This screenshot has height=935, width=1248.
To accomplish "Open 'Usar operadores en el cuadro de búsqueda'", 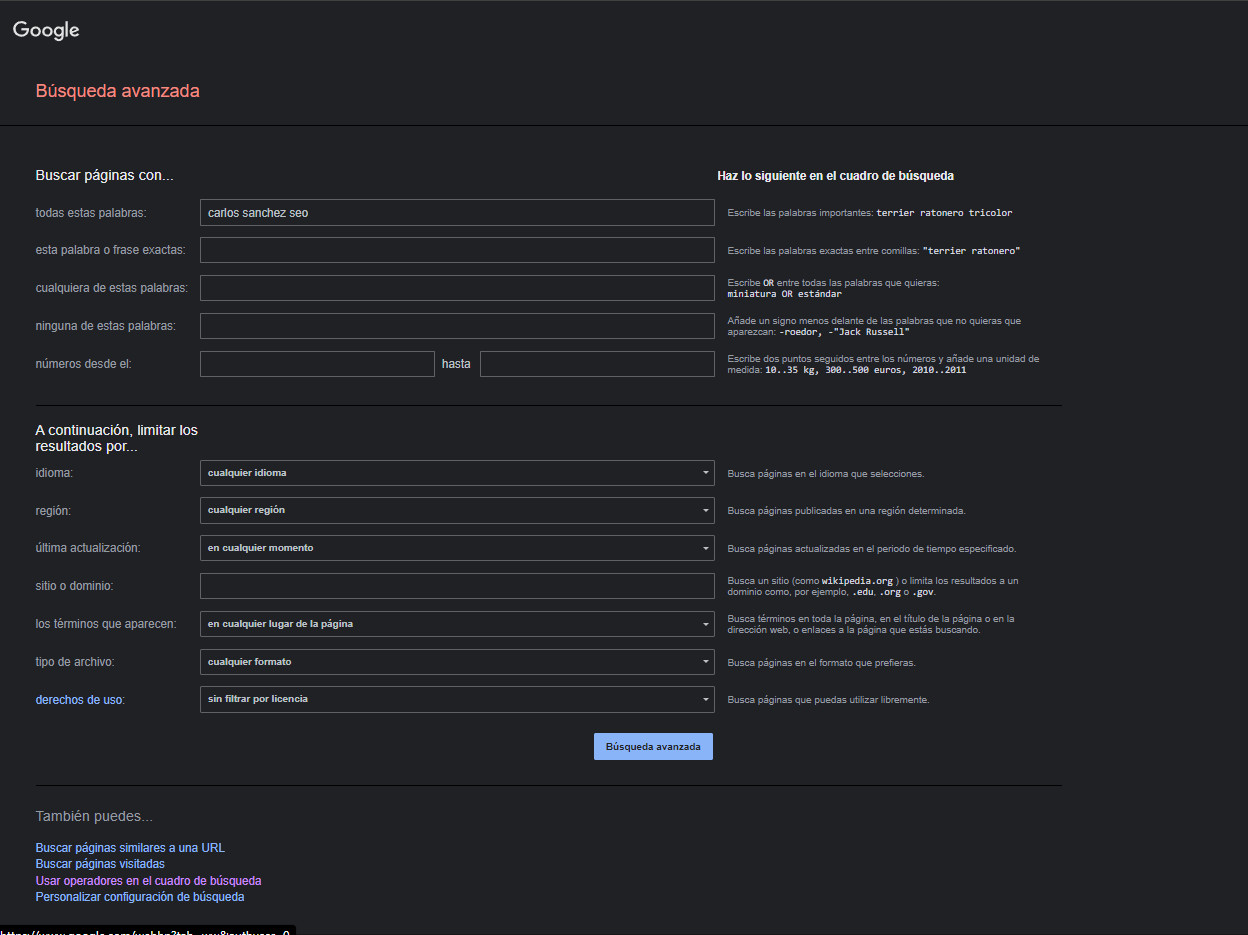I will click(x=148, y=881).
